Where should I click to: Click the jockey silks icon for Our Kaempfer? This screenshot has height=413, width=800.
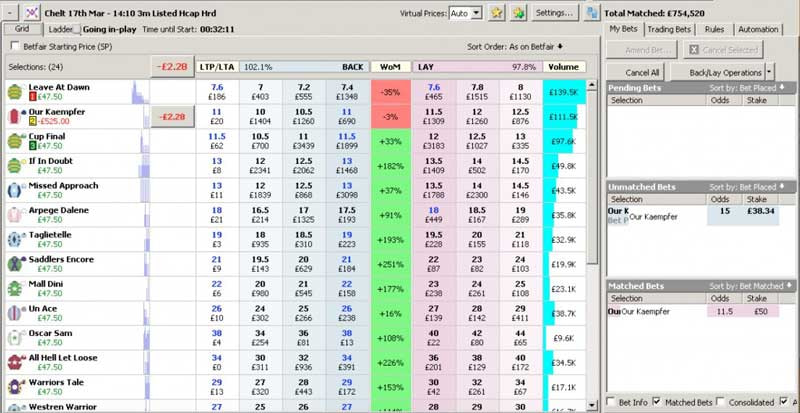click(15, 117)
